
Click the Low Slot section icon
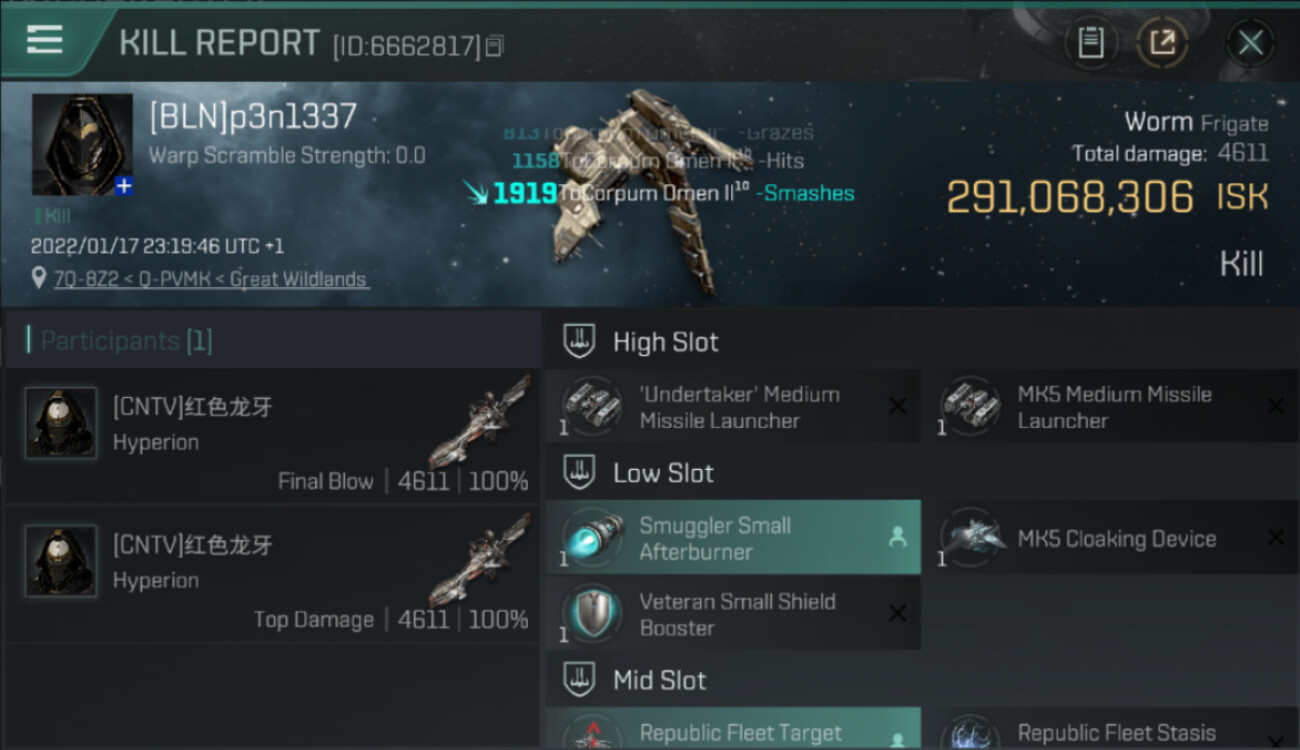580,473
